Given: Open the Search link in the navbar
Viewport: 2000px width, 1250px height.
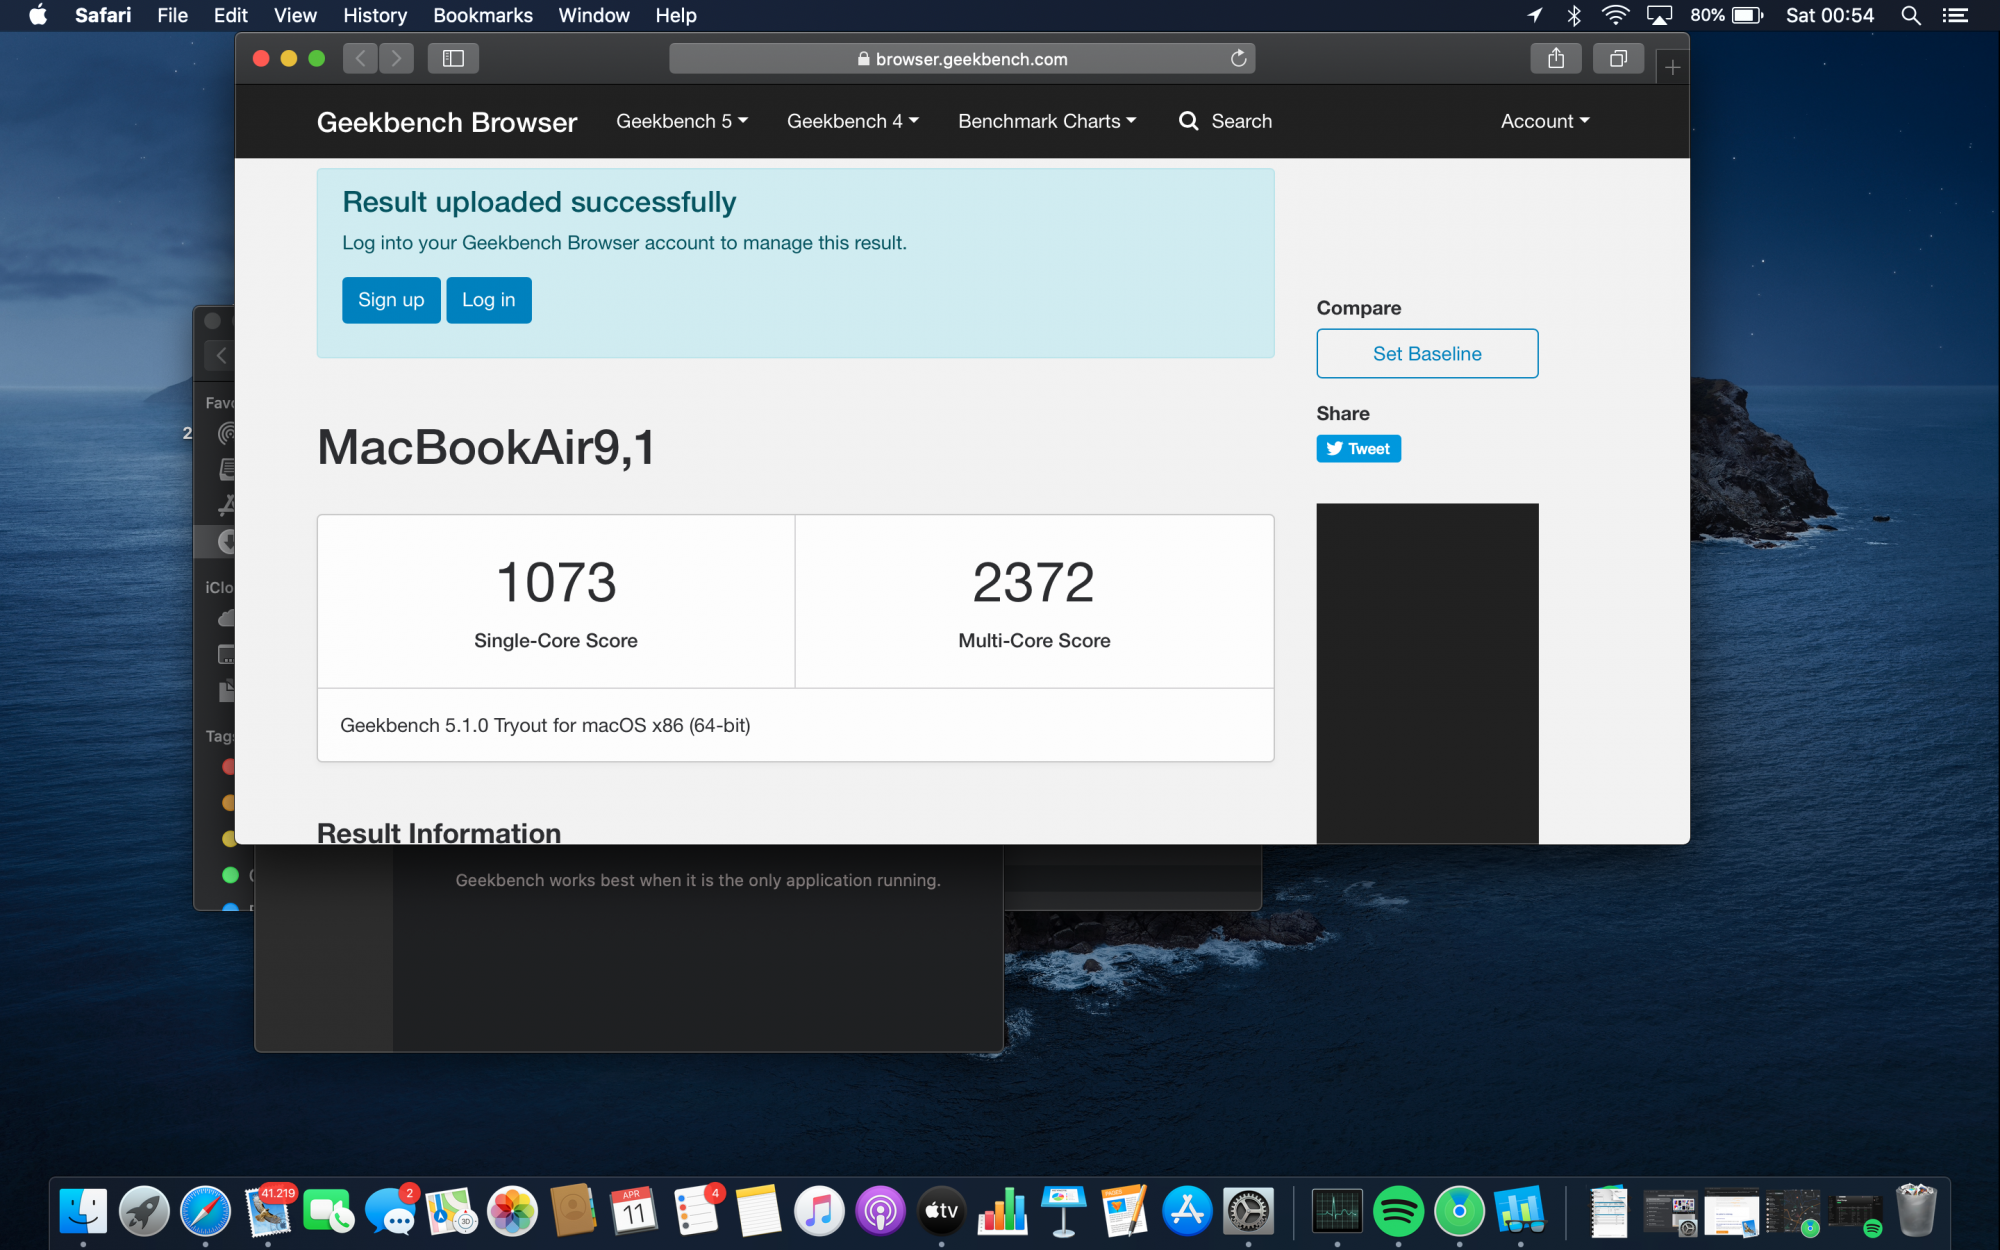Looking at the screenshot, I should tap(1225, 121).
